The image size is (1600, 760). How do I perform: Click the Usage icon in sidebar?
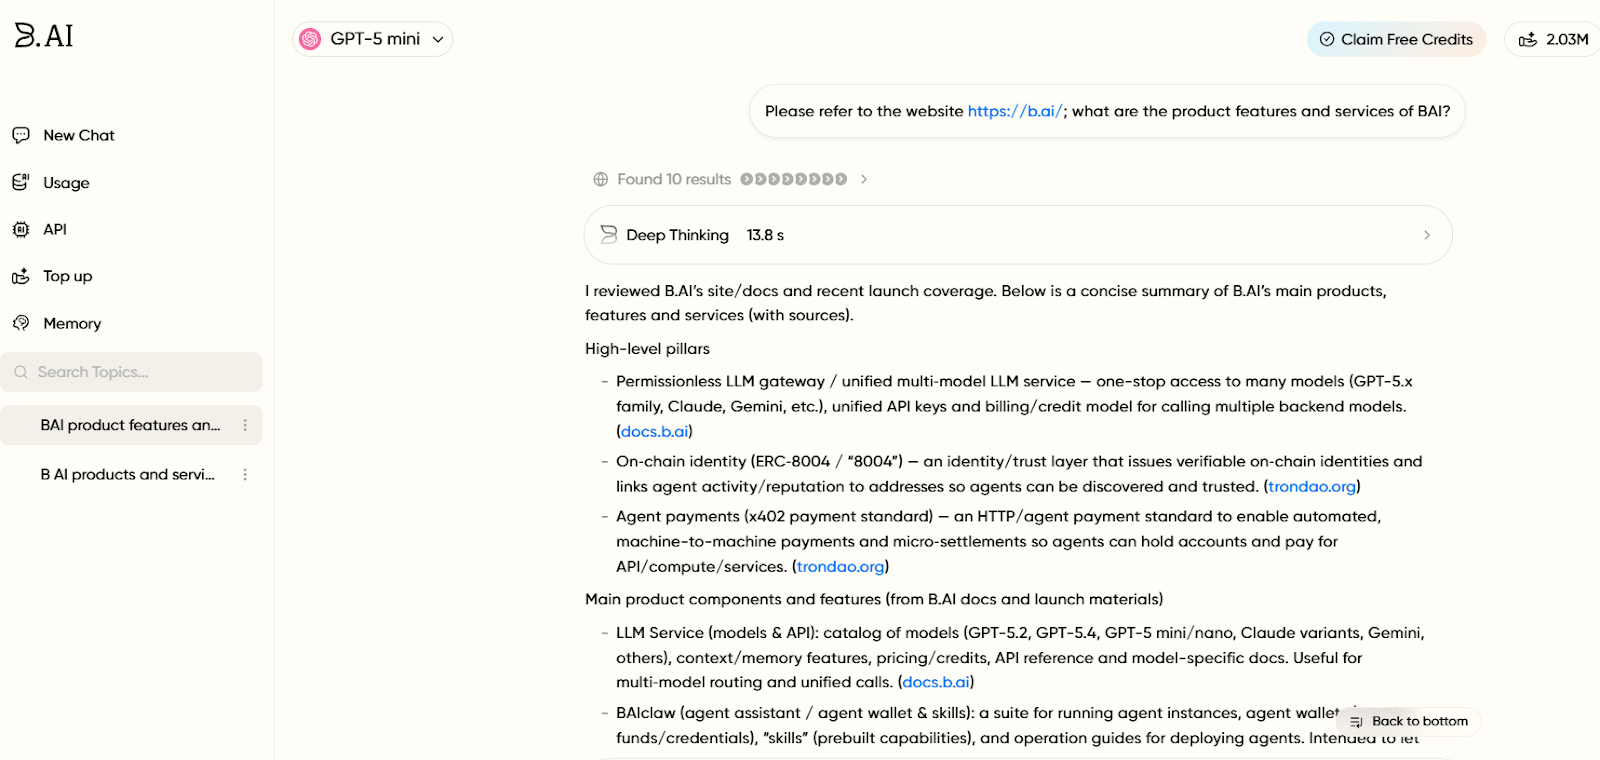[x=21, y=182]
